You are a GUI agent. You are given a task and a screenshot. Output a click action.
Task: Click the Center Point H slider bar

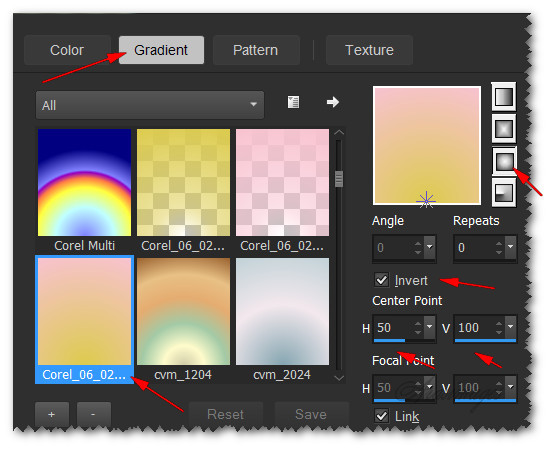click(404, 341)
